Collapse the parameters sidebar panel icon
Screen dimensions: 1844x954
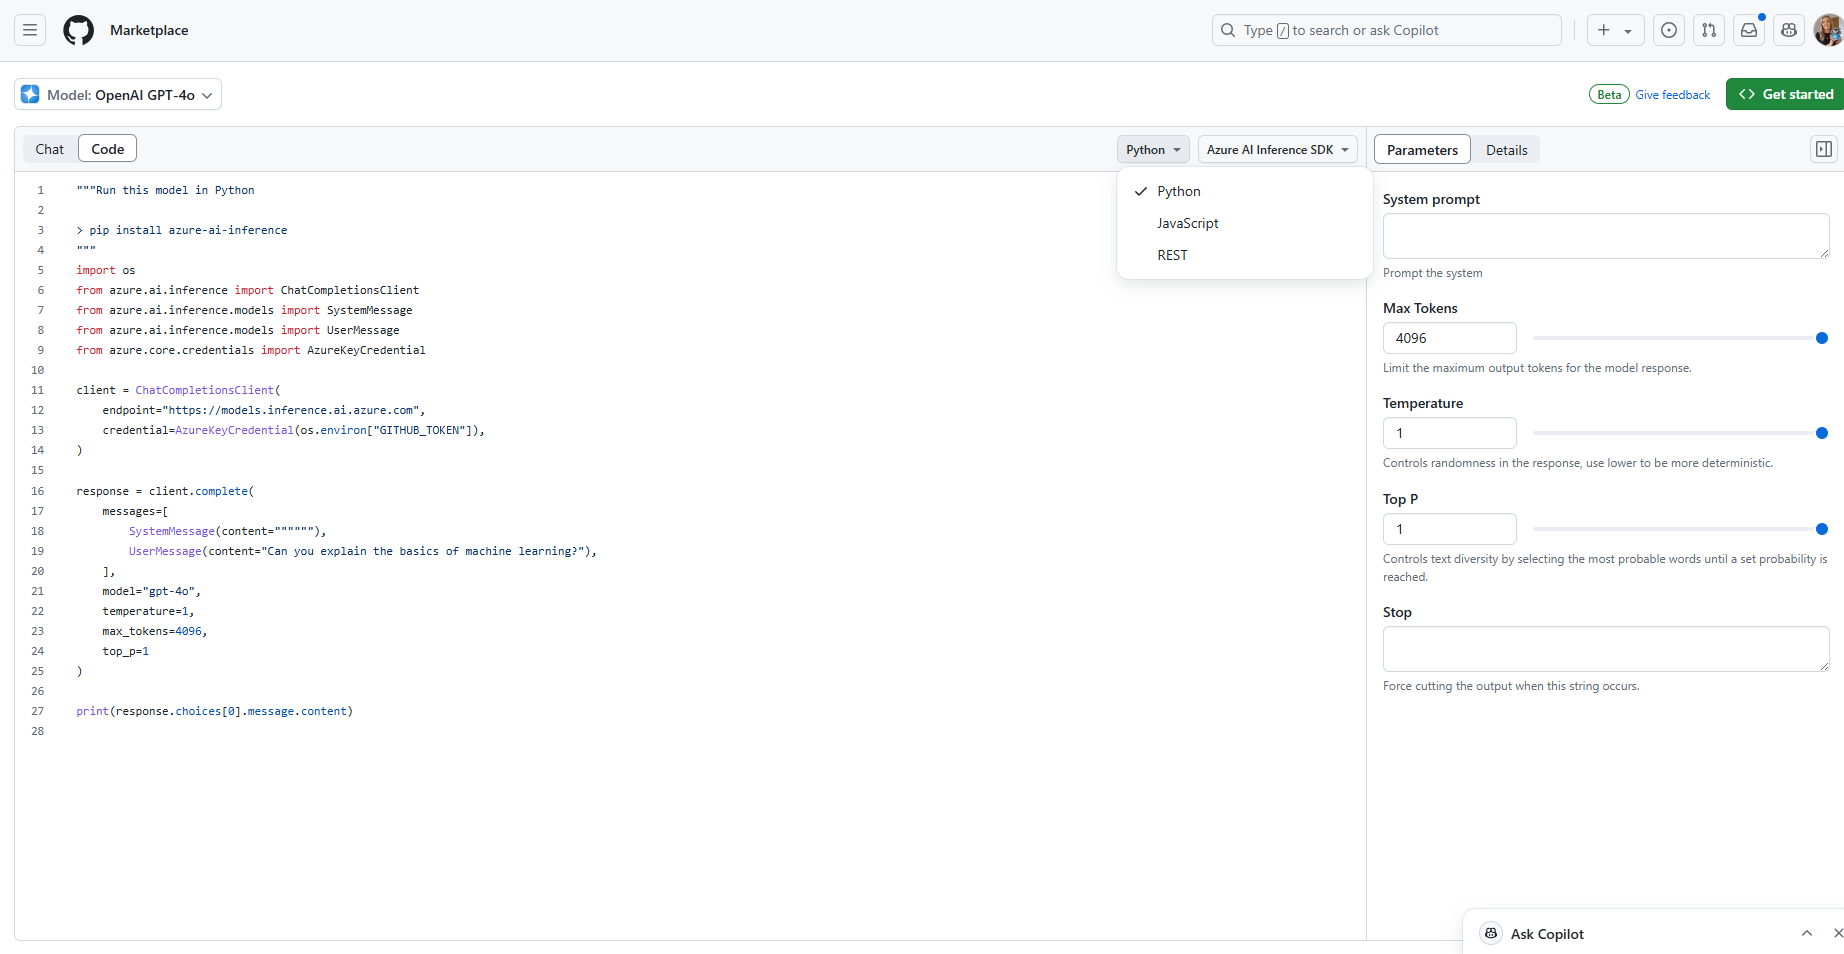coord(1824,149)
